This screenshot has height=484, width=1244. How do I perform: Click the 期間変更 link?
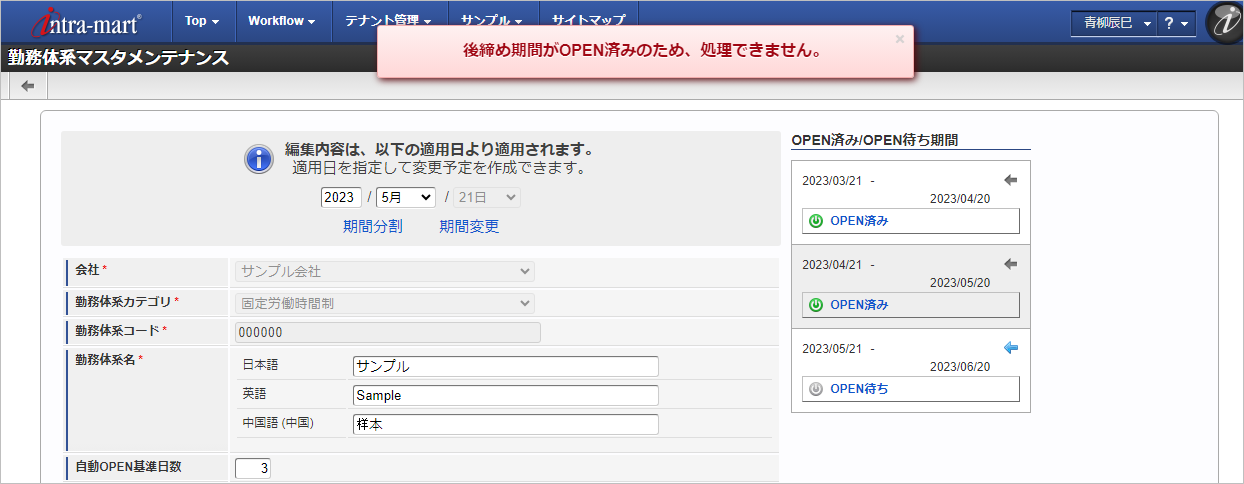click(x=469, y=227)
